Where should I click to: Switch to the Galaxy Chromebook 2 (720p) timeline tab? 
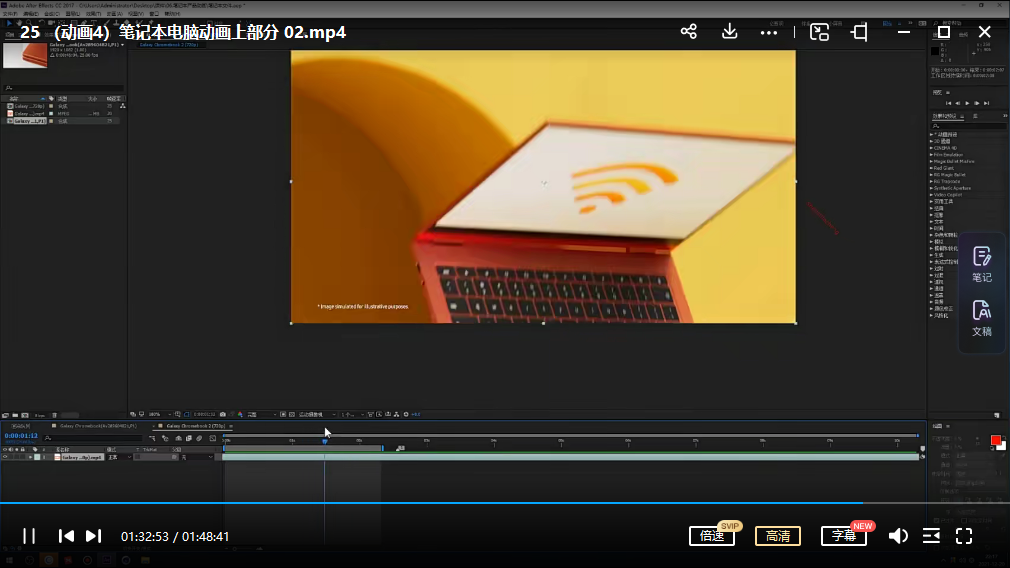point(196,426)
